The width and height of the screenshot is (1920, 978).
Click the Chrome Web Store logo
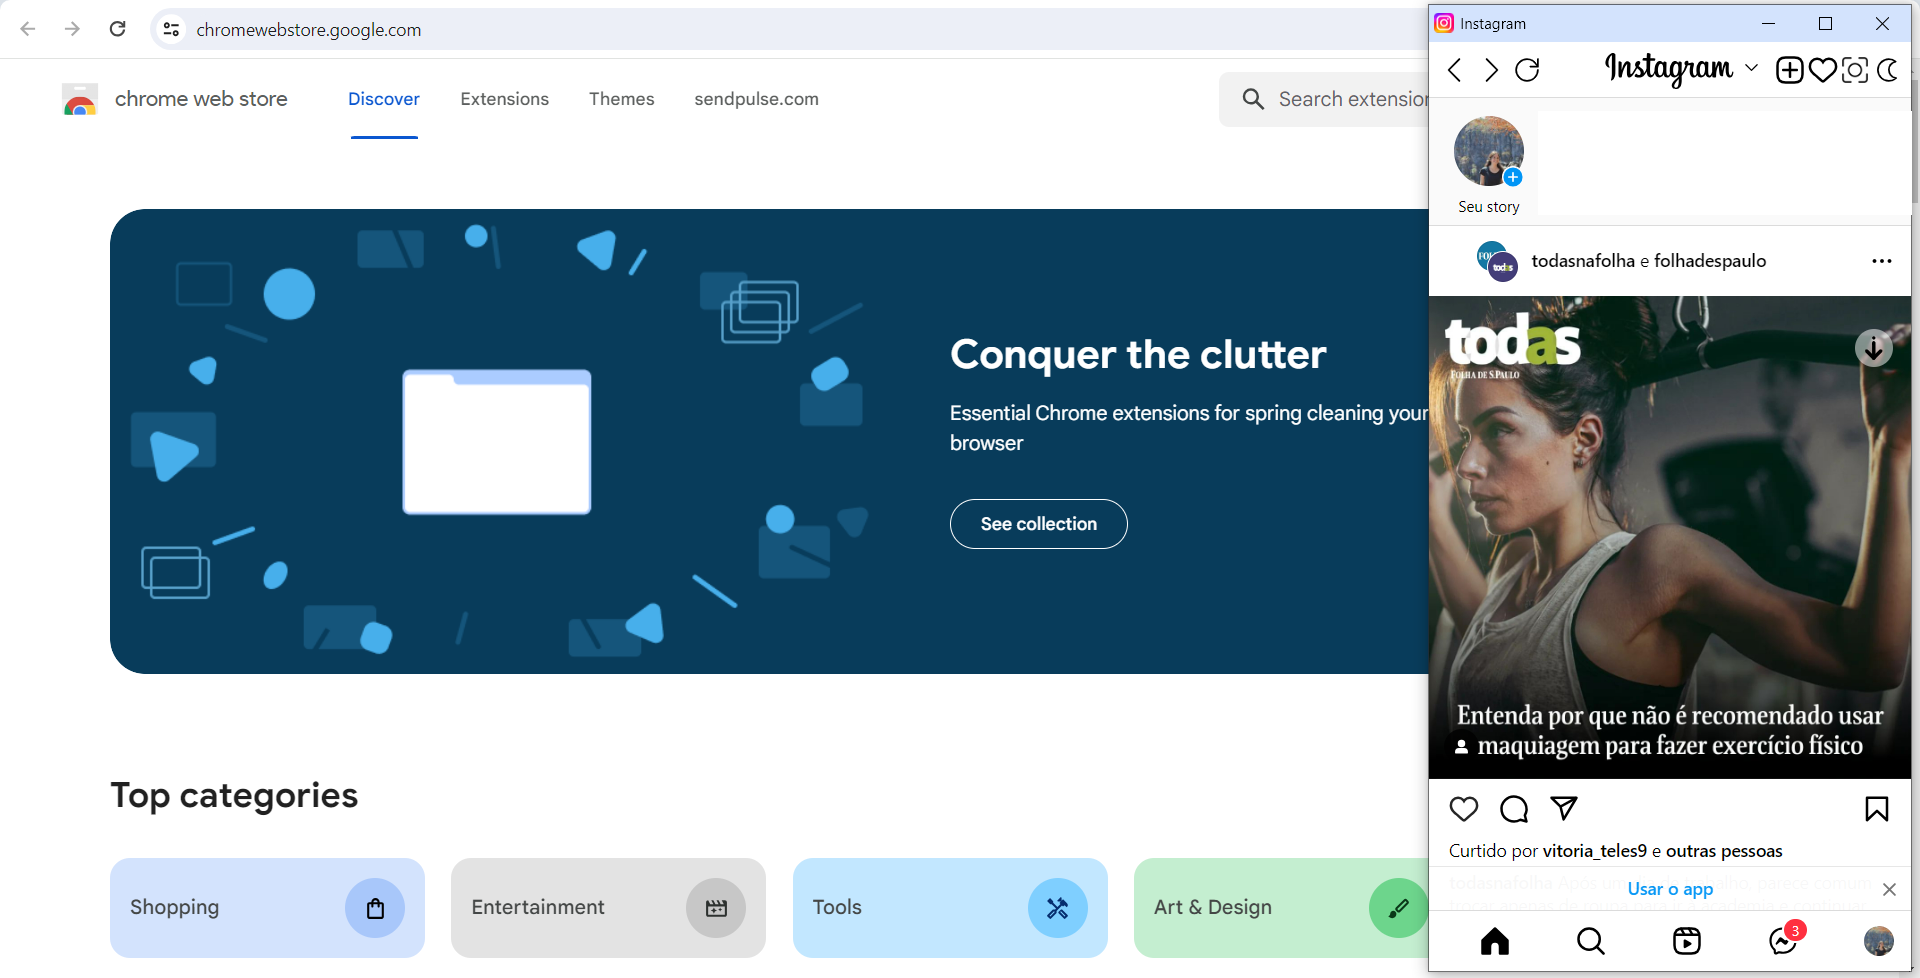coord(80,99)
